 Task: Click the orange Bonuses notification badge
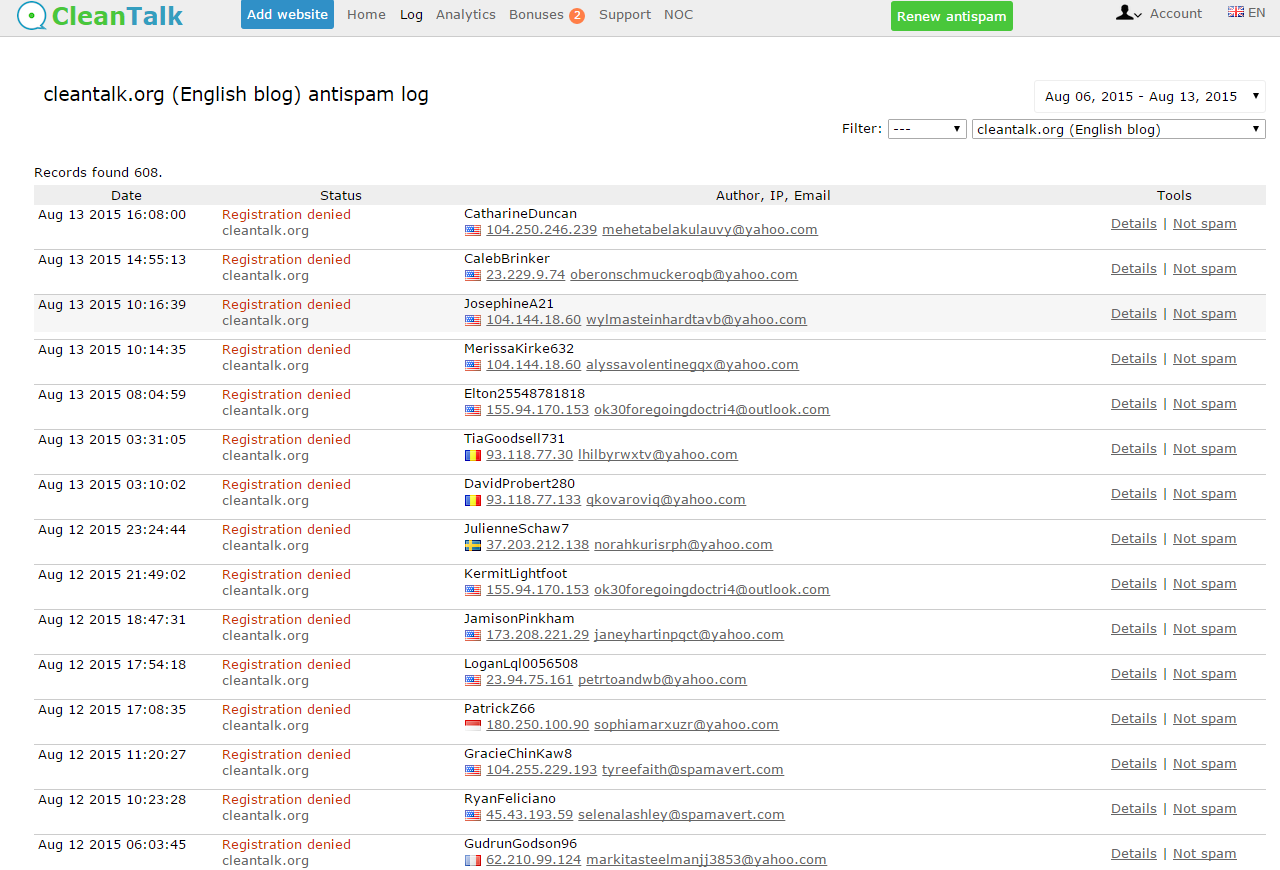(x=578, y=15)
